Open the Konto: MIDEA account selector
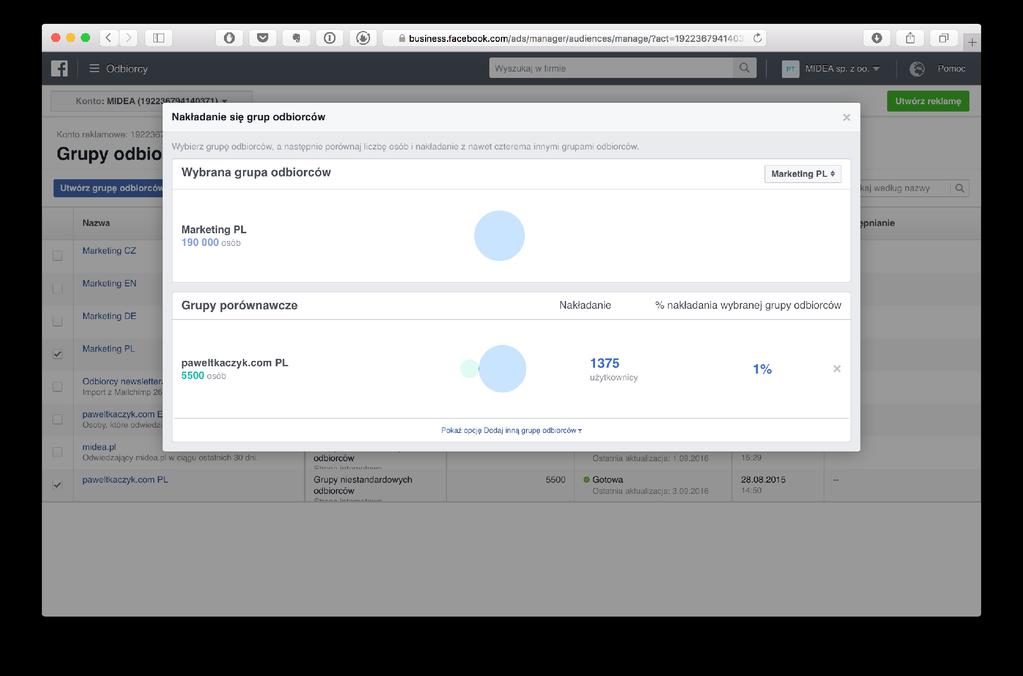This screenshot has height=676, width=1023. point(151,101)
